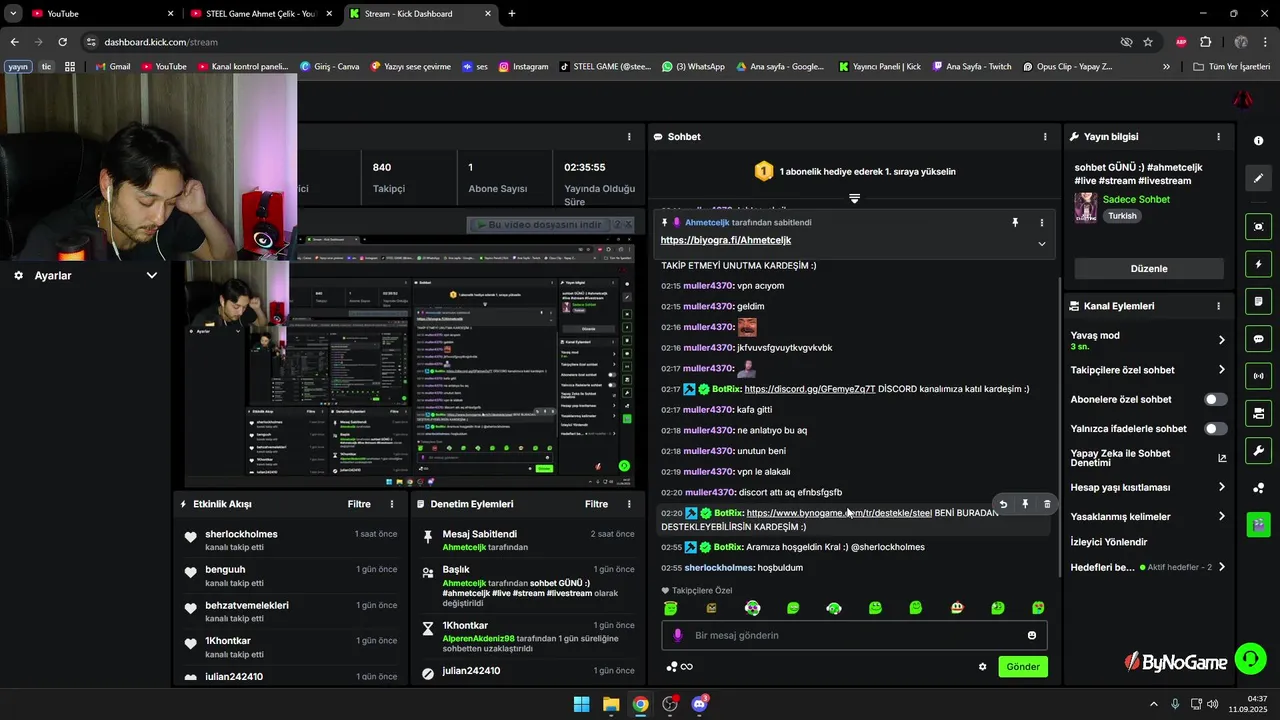Open File Explorer from the taskbar
Viewport: 1280px width, 720px height.
(611, 704)
